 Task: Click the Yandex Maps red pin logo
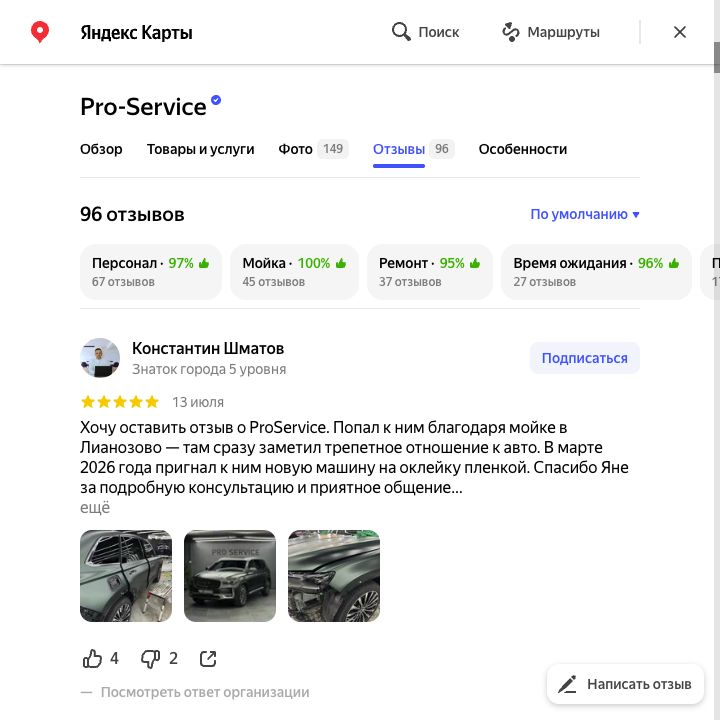point(40,32)
